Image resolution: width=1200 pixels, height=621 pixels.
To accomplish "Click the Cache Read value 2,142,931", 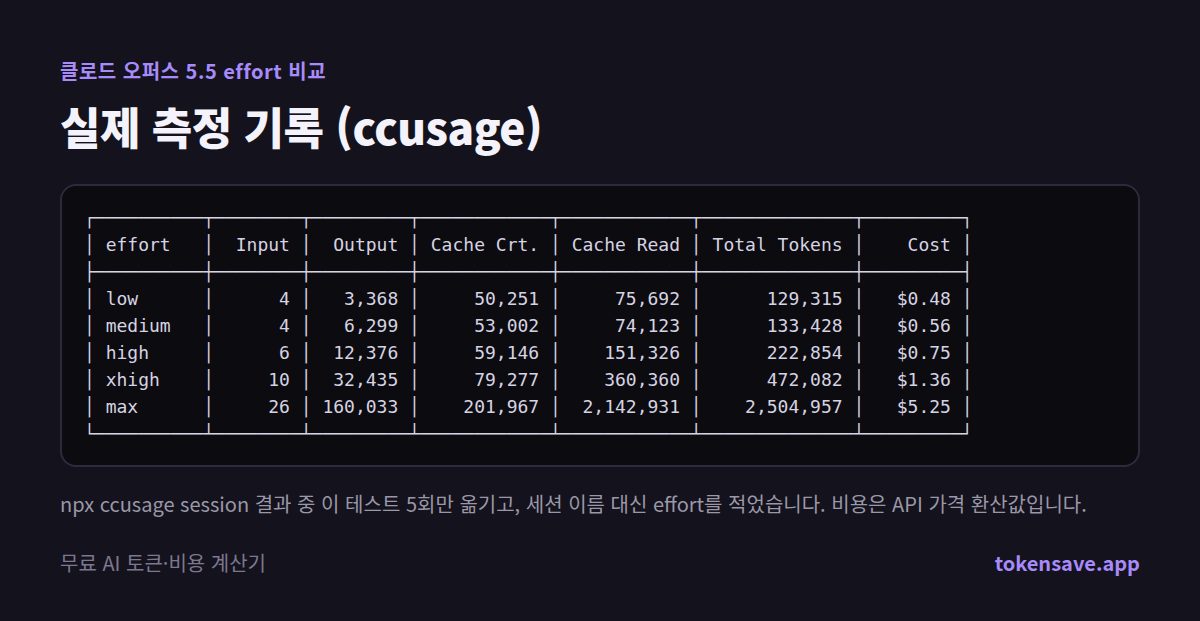I will coord(631,407).
